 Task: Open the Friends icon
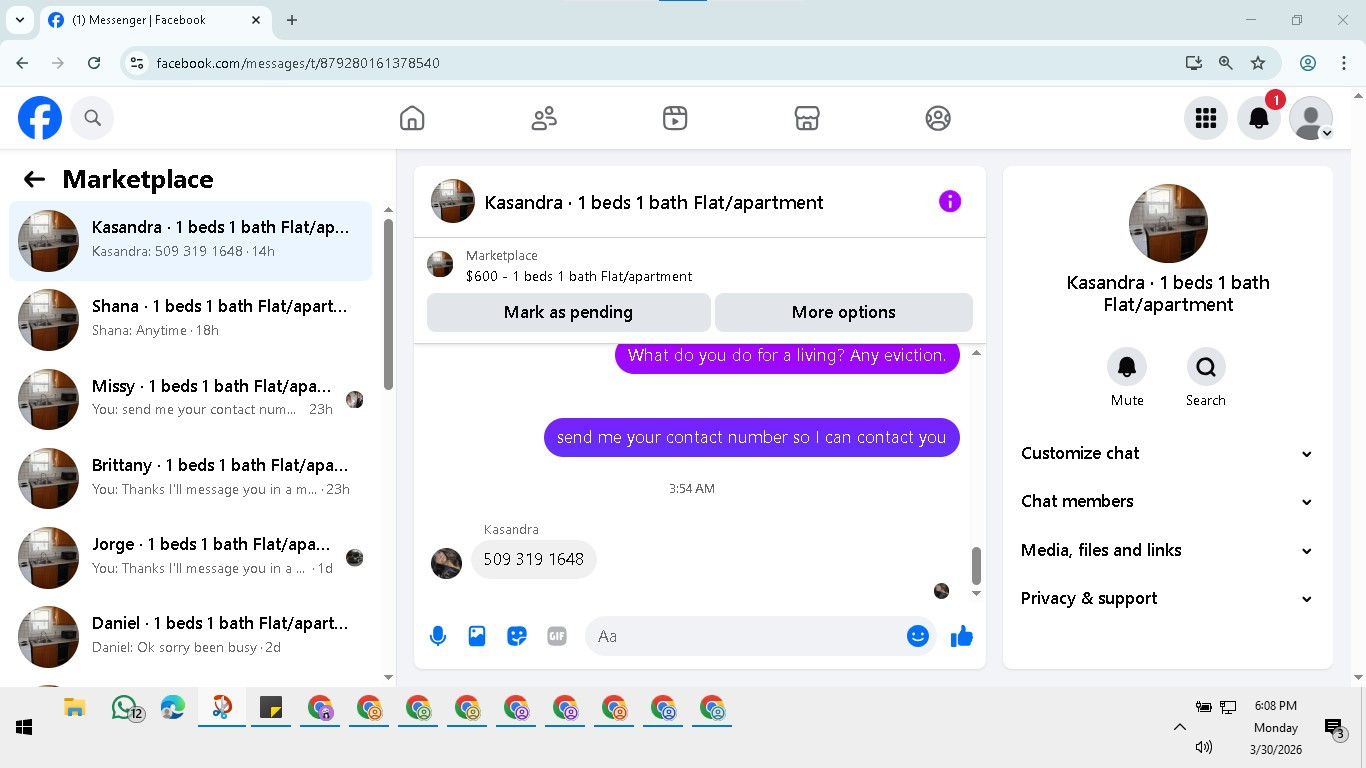(x=544, y=118)
